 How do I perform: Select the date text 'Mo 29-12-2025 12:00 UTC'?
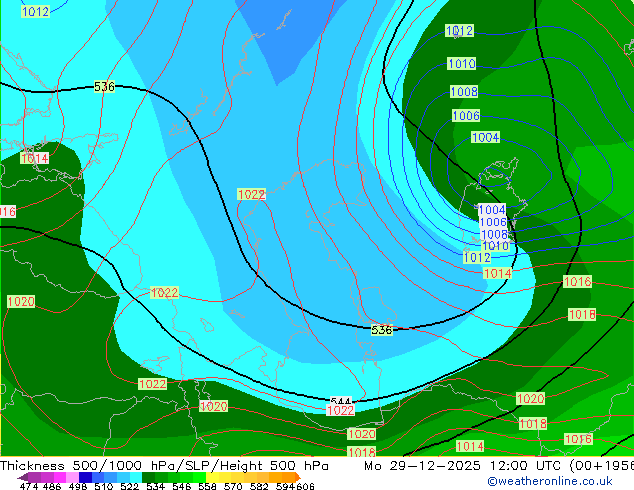tap(464, 466)
